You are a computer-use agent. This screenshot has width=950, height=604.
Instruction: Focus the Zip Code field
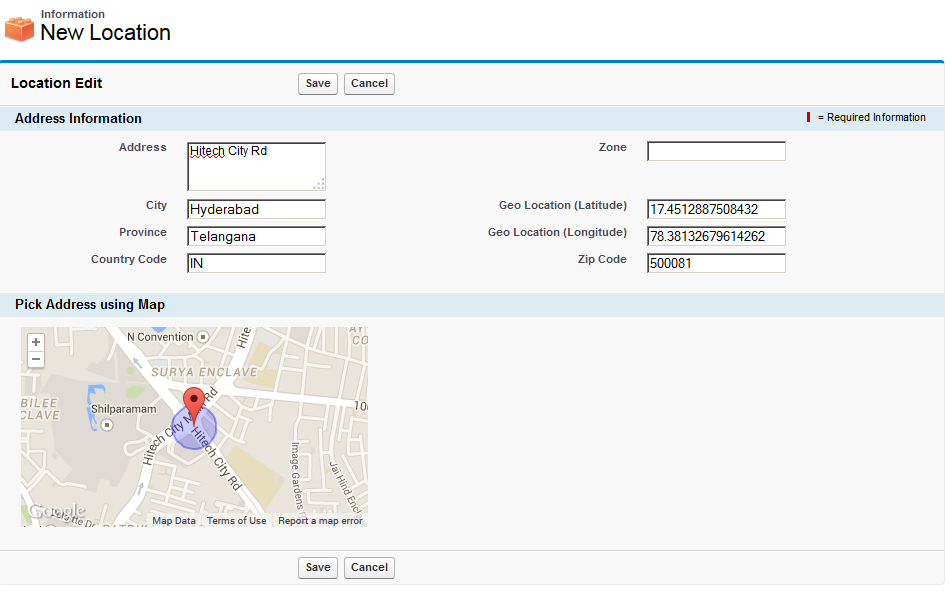(716, 263)
